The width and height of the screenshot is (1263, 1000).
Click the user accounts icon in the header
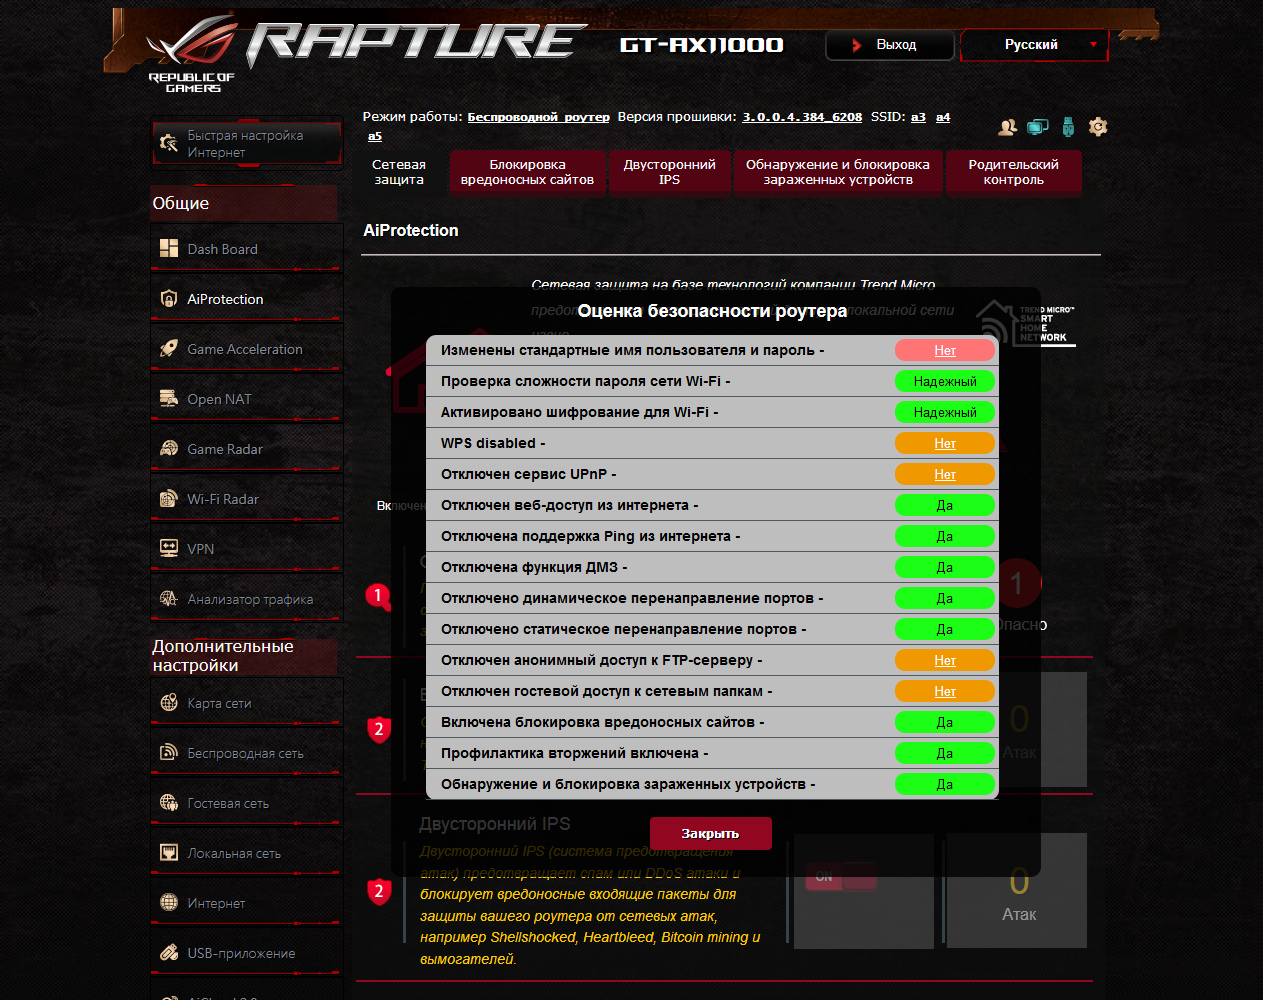click(x=1008, y=127)
